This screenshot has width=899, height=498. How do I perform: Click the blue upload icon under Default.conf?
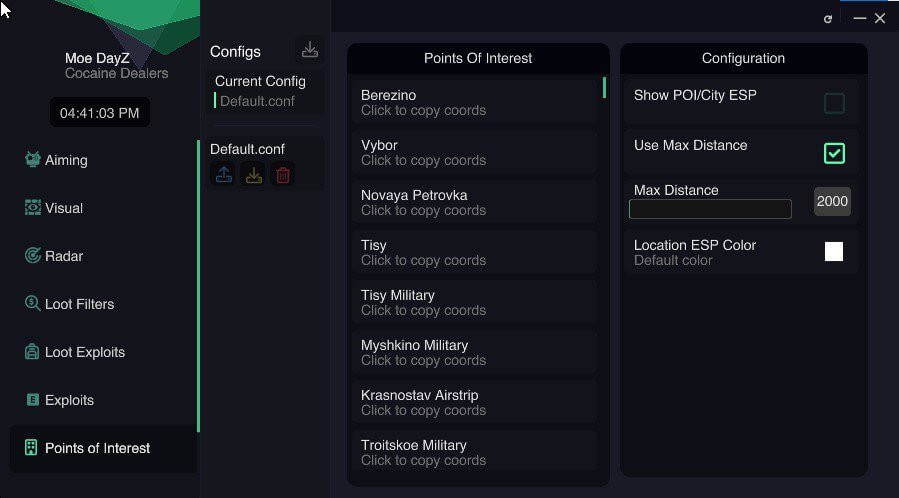224,174
